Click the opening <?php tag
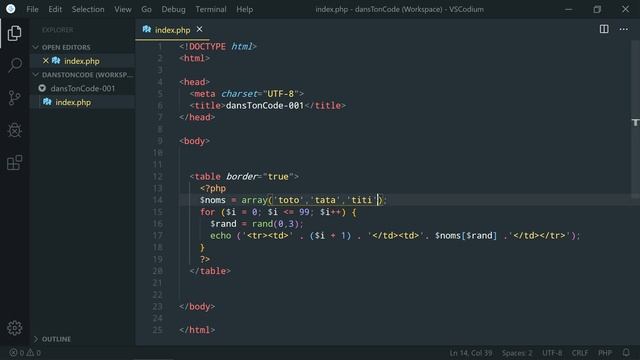Screen dimensions: 640x360 click(x=213, y=188)
